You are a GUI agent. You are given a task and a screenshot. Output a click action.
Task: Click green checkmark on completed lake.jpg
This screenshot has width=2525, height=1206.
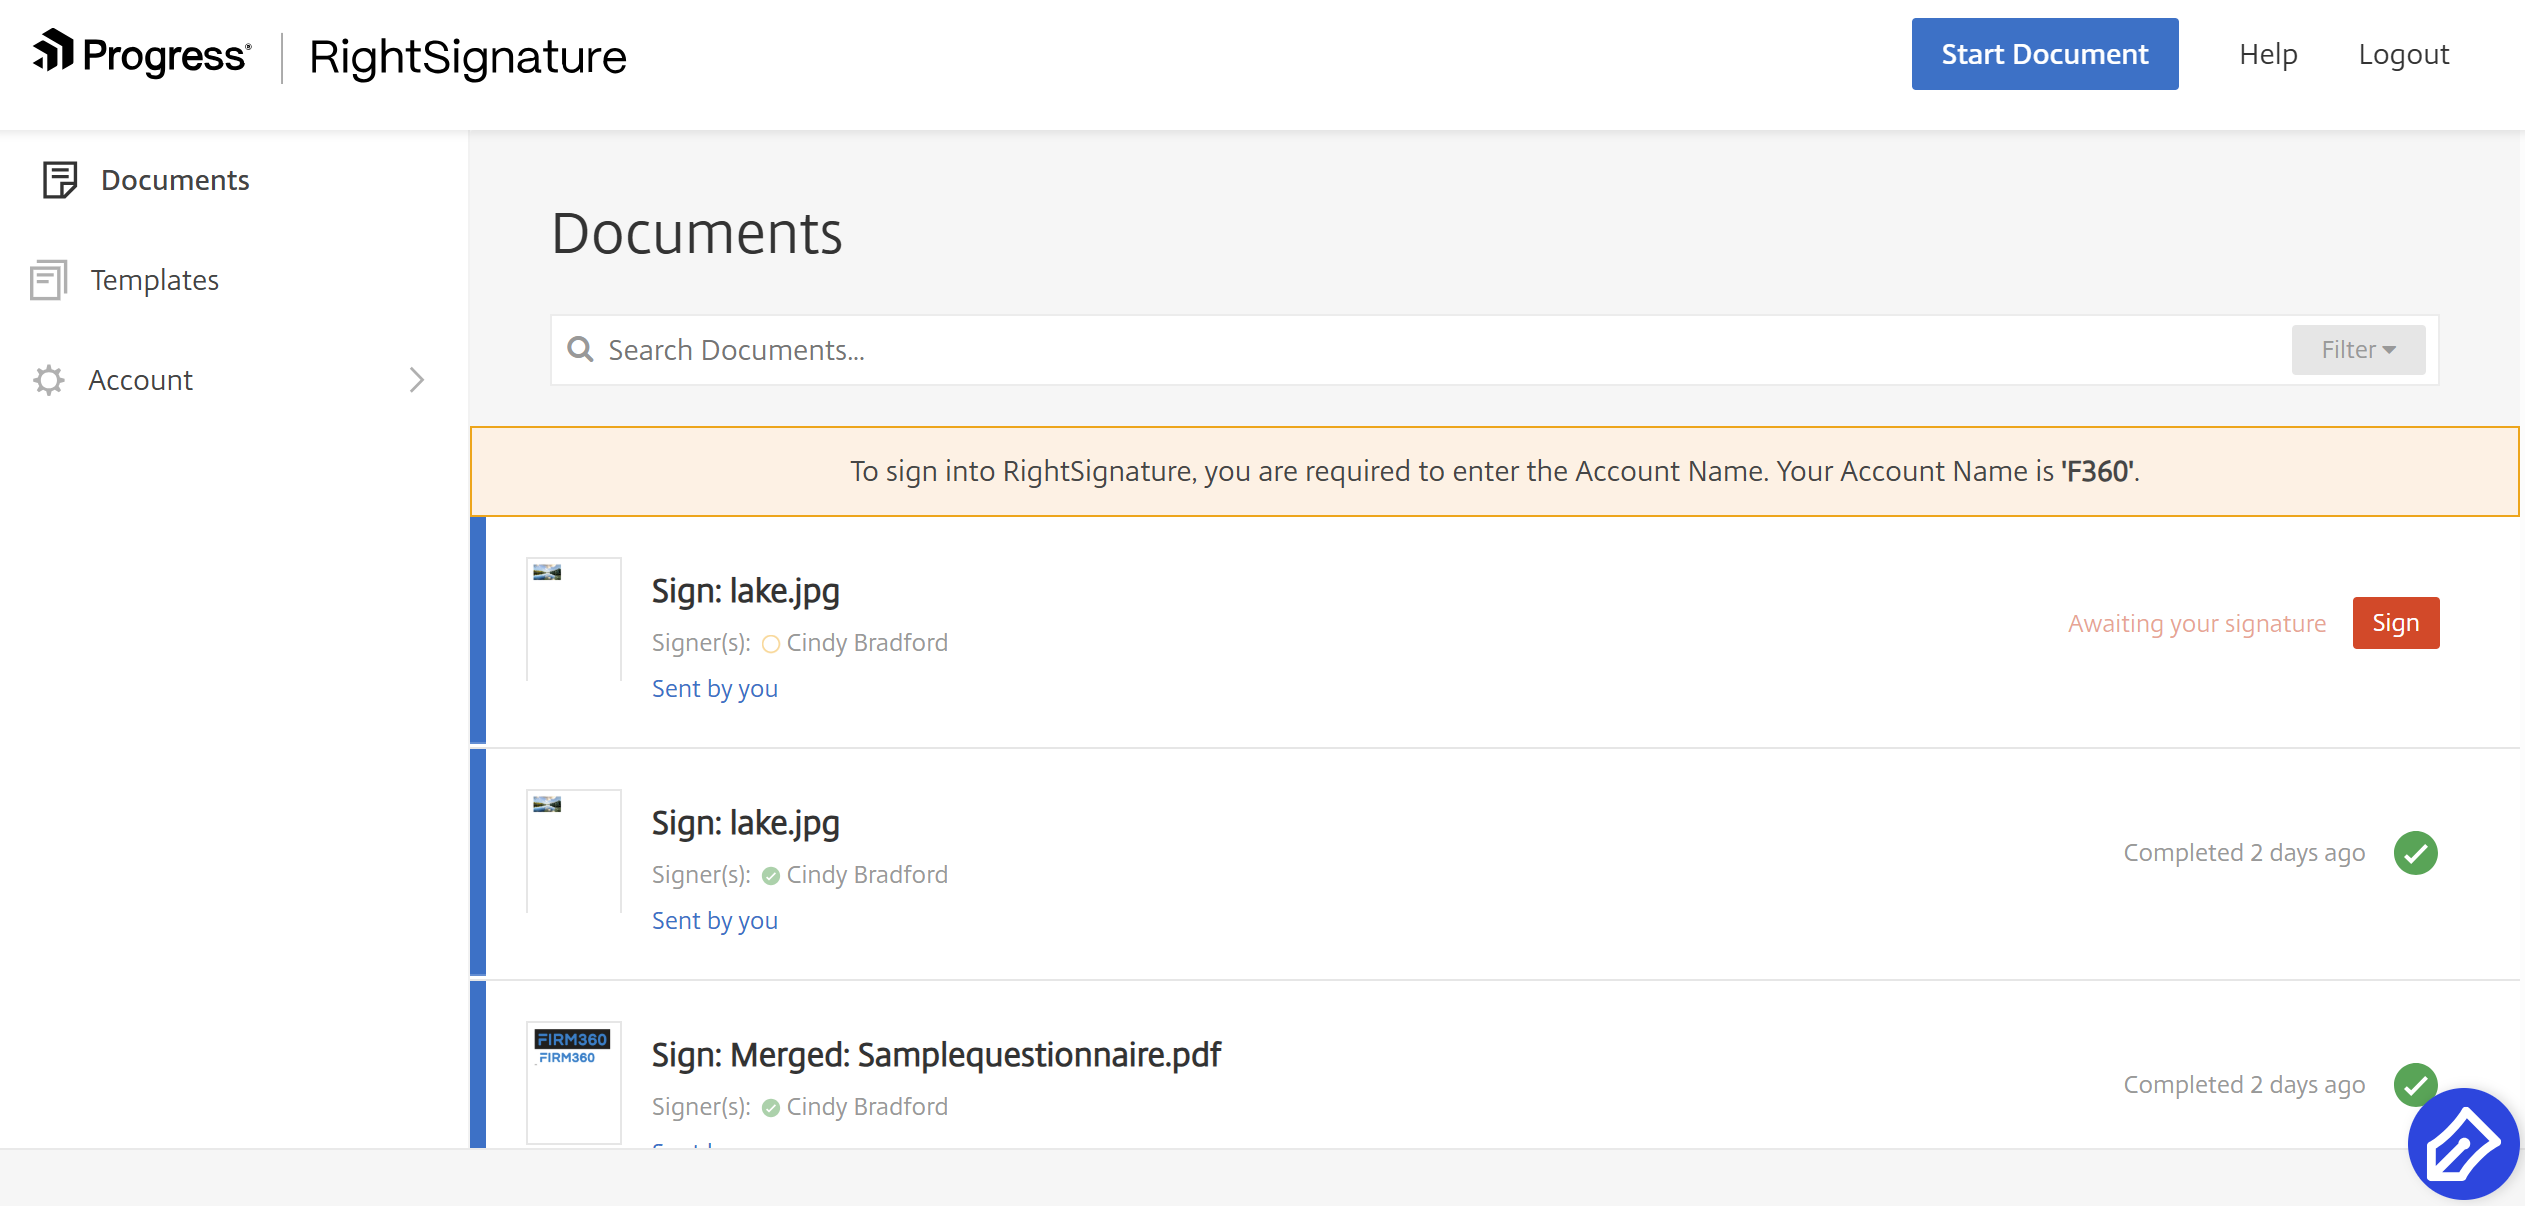[2415, 853]
